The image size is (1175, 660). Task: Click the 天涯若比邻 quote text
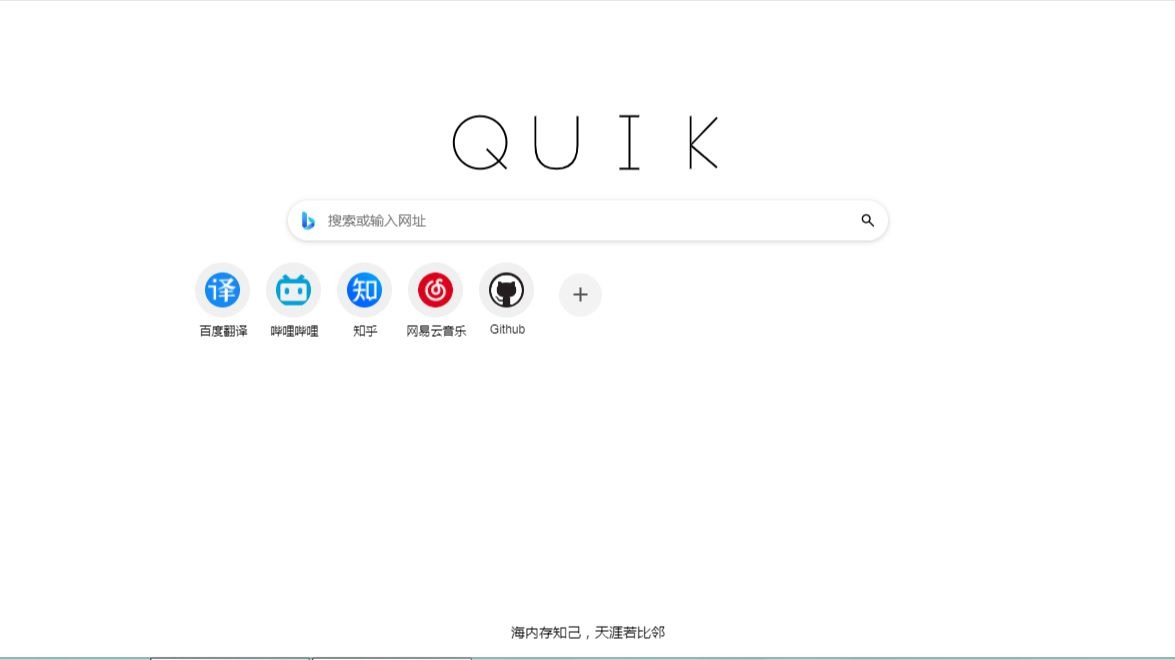click(x=630, y=632)
